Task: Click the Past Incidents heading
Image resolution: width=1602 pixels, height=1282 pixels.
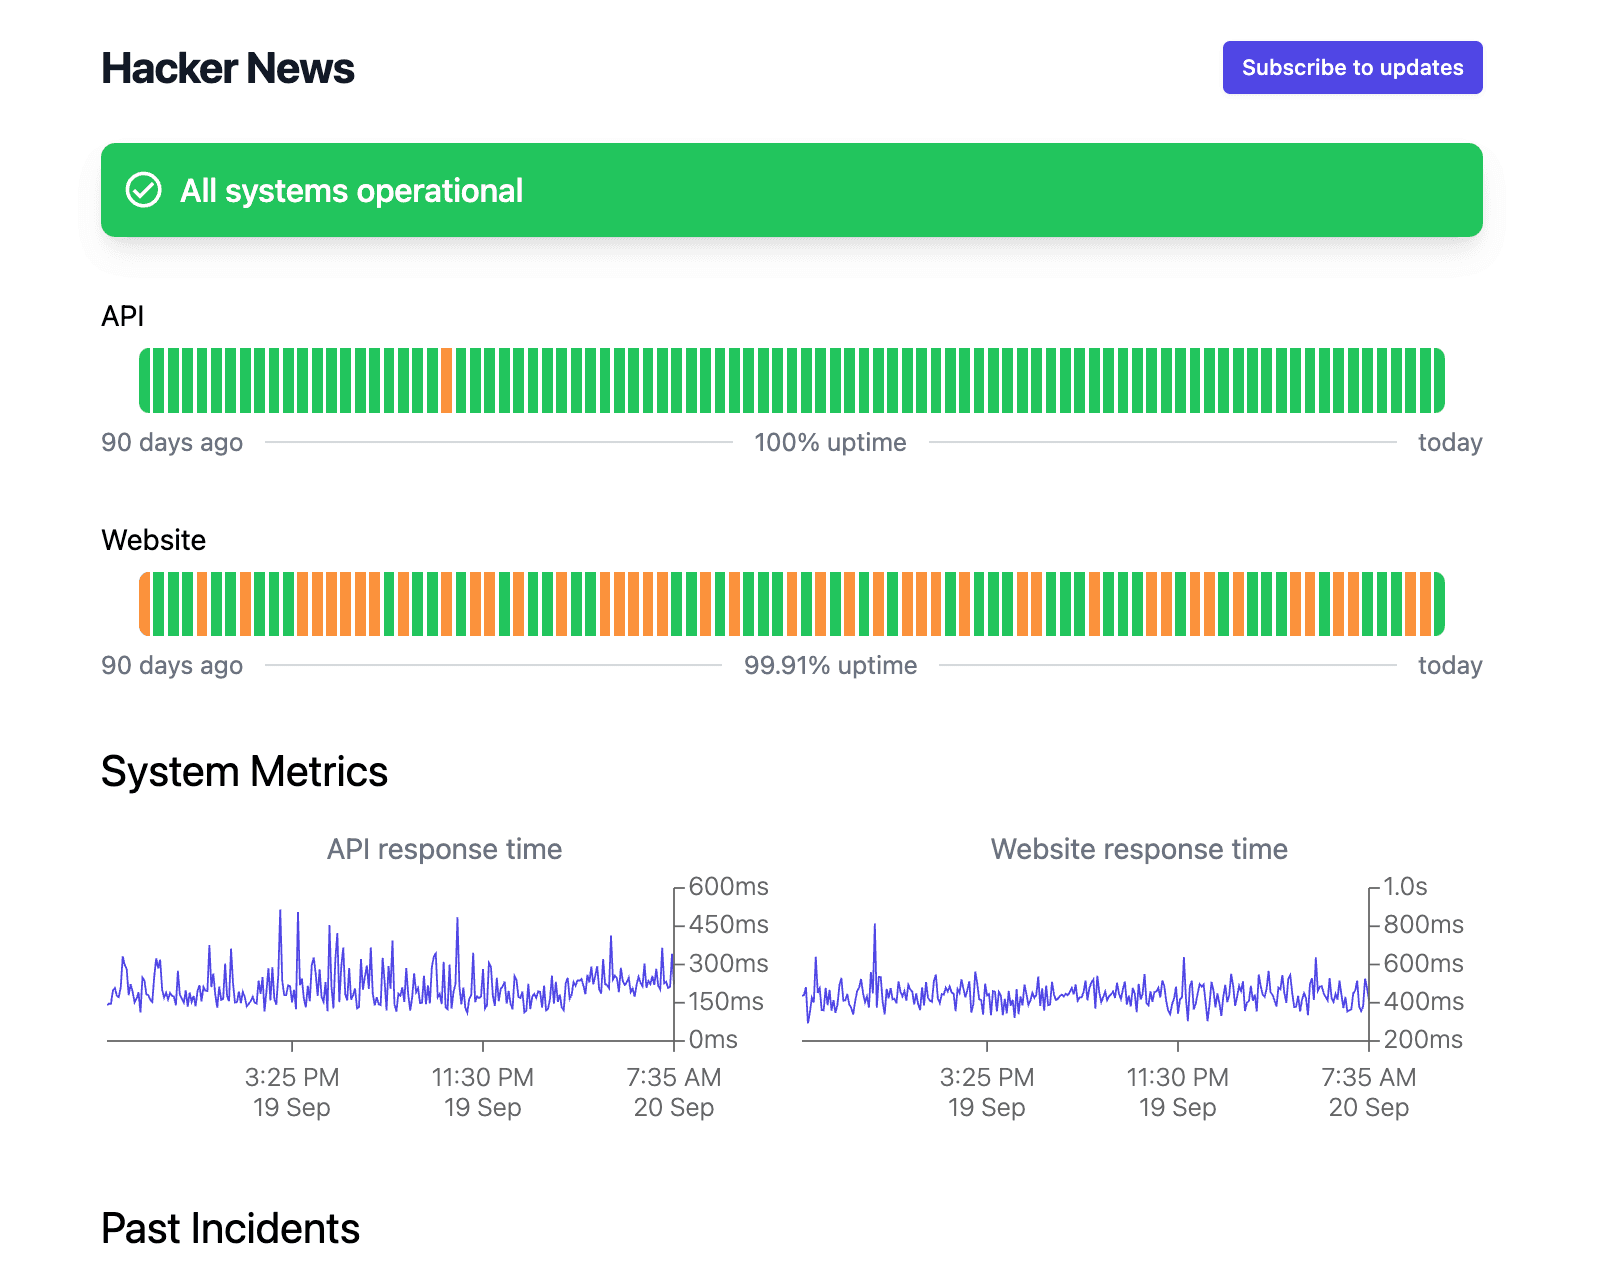Action: [230, 1229]
